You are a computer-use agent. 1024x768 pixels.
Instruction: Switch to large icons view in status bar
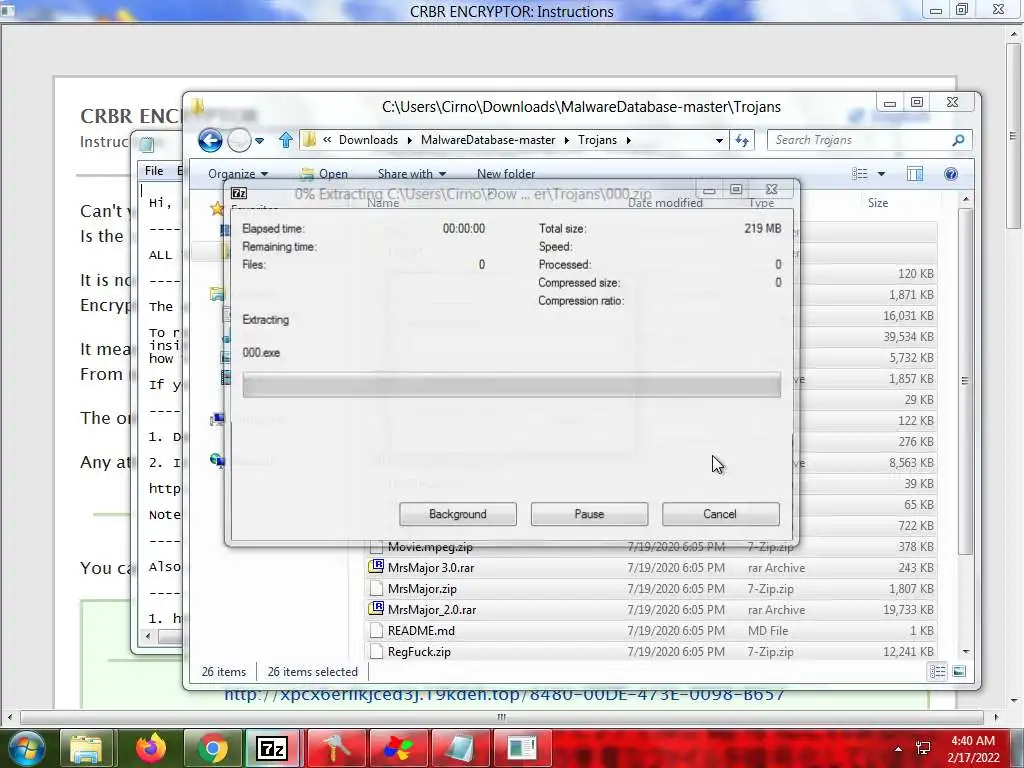point(959,671)
